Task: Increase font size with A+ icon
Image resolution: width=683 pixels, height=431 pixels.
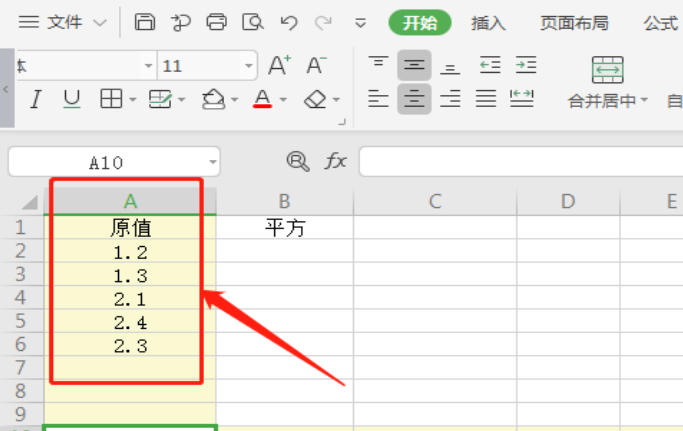Action: coord(279,65)
